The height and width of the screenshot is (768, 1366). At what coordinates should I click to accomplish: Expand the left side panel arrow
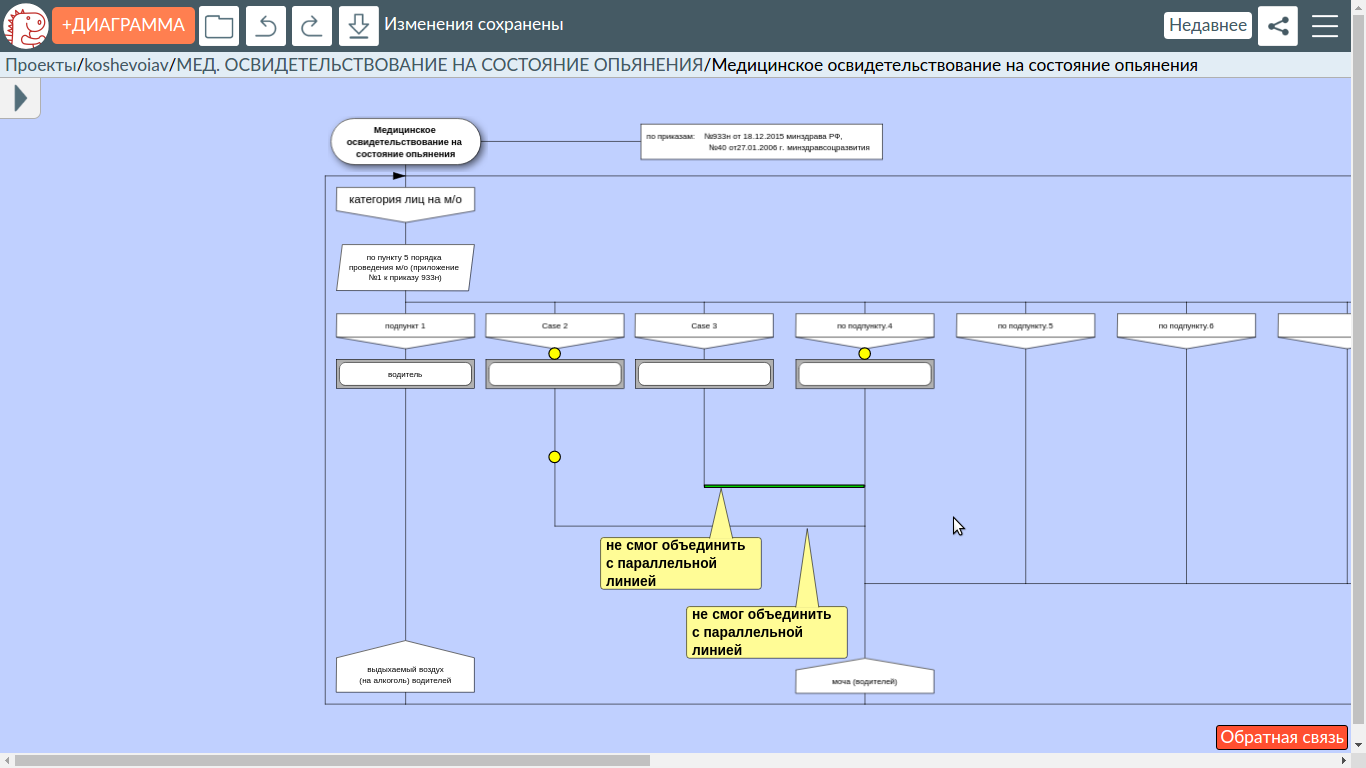(x=20, y=98)
